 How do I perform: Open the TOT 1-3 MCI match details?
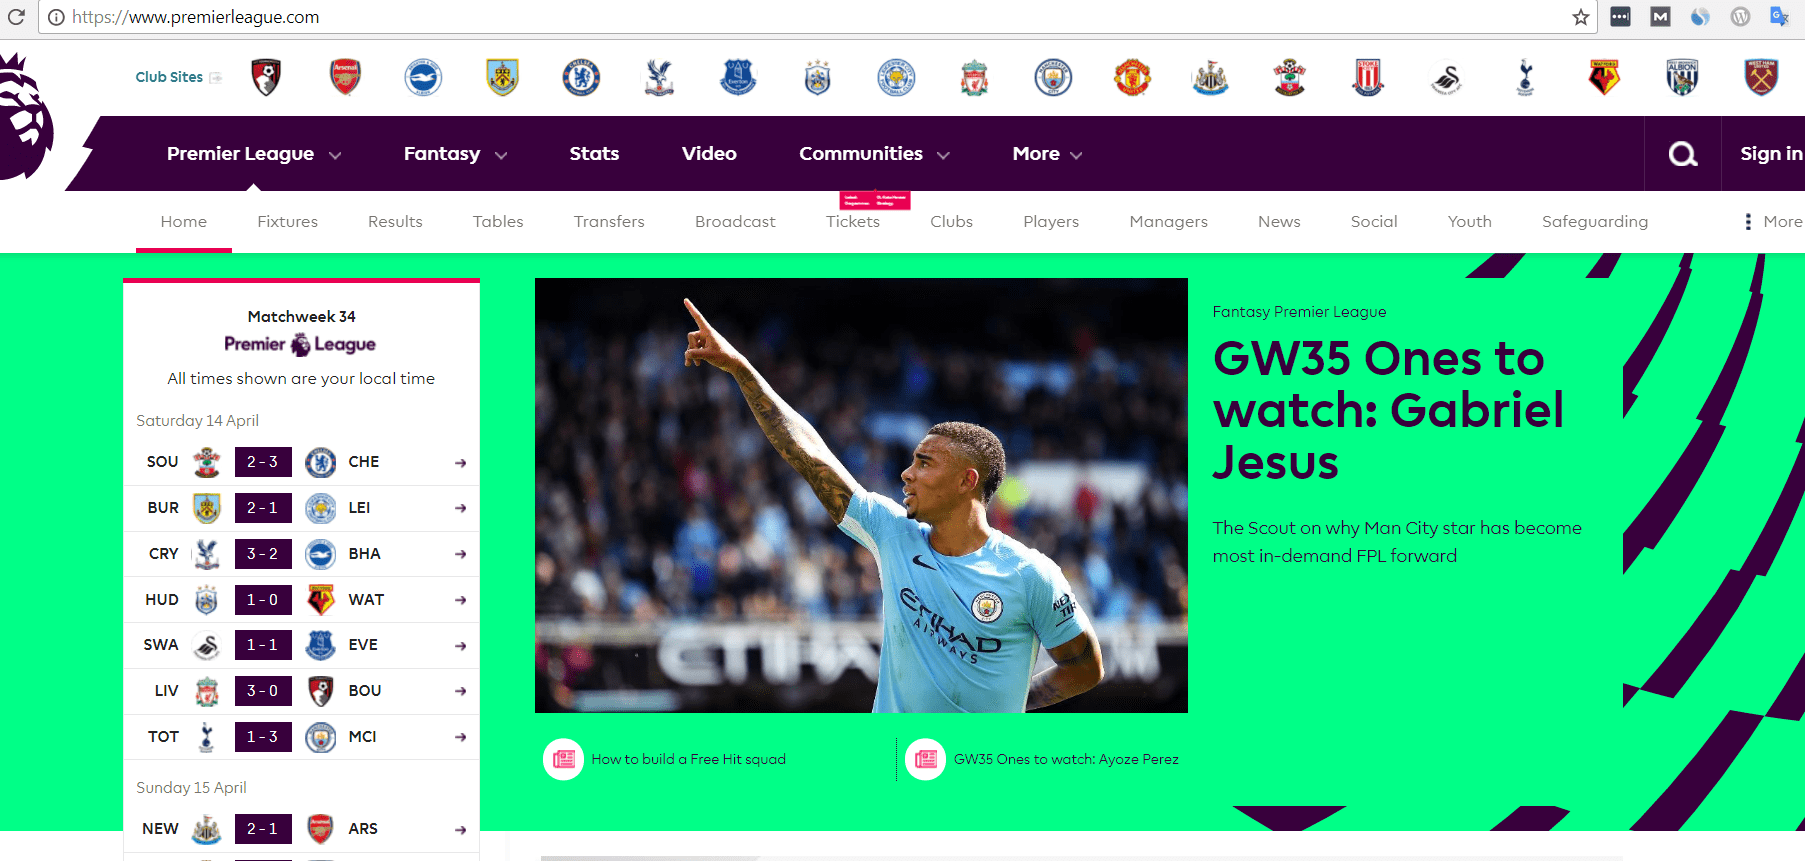tap(301, 737)
